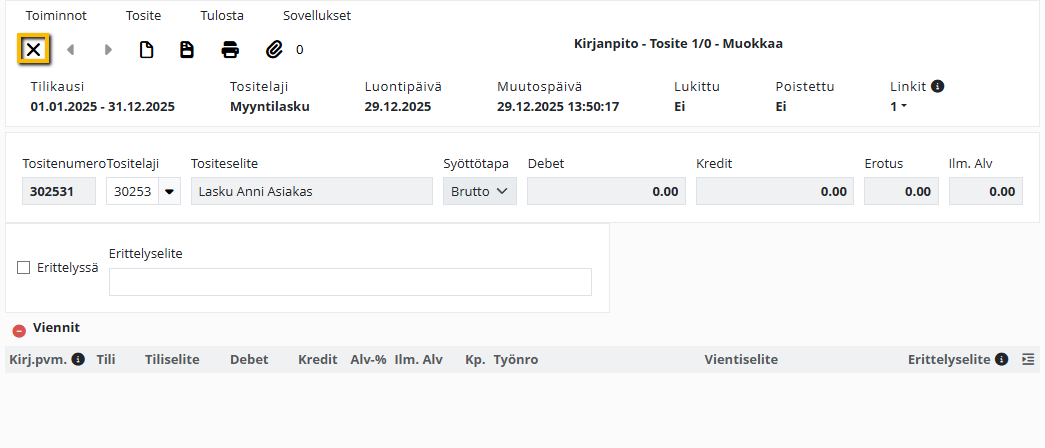Click the save voucher document icon
The height and width of the screenshot is (448, 1045).
point(187,50)
